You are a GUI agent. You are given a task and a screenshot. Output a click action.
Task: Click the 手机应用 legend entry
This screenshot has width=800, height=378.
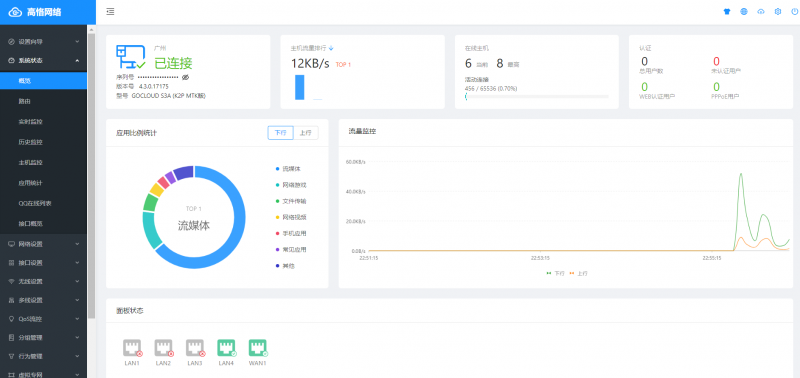coord(291,234)
